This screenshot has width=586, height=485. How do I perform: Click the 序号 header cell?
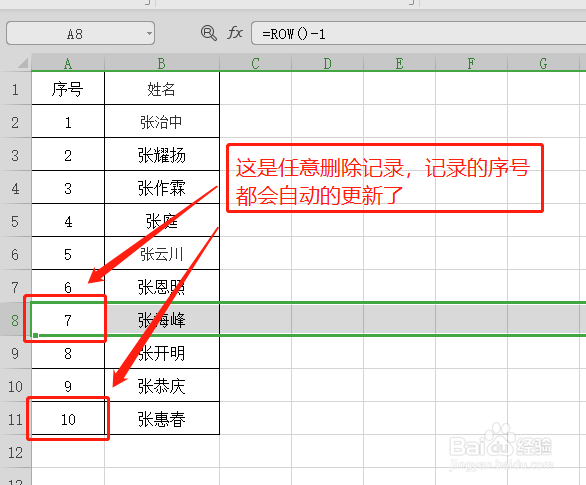click(68, 89)
